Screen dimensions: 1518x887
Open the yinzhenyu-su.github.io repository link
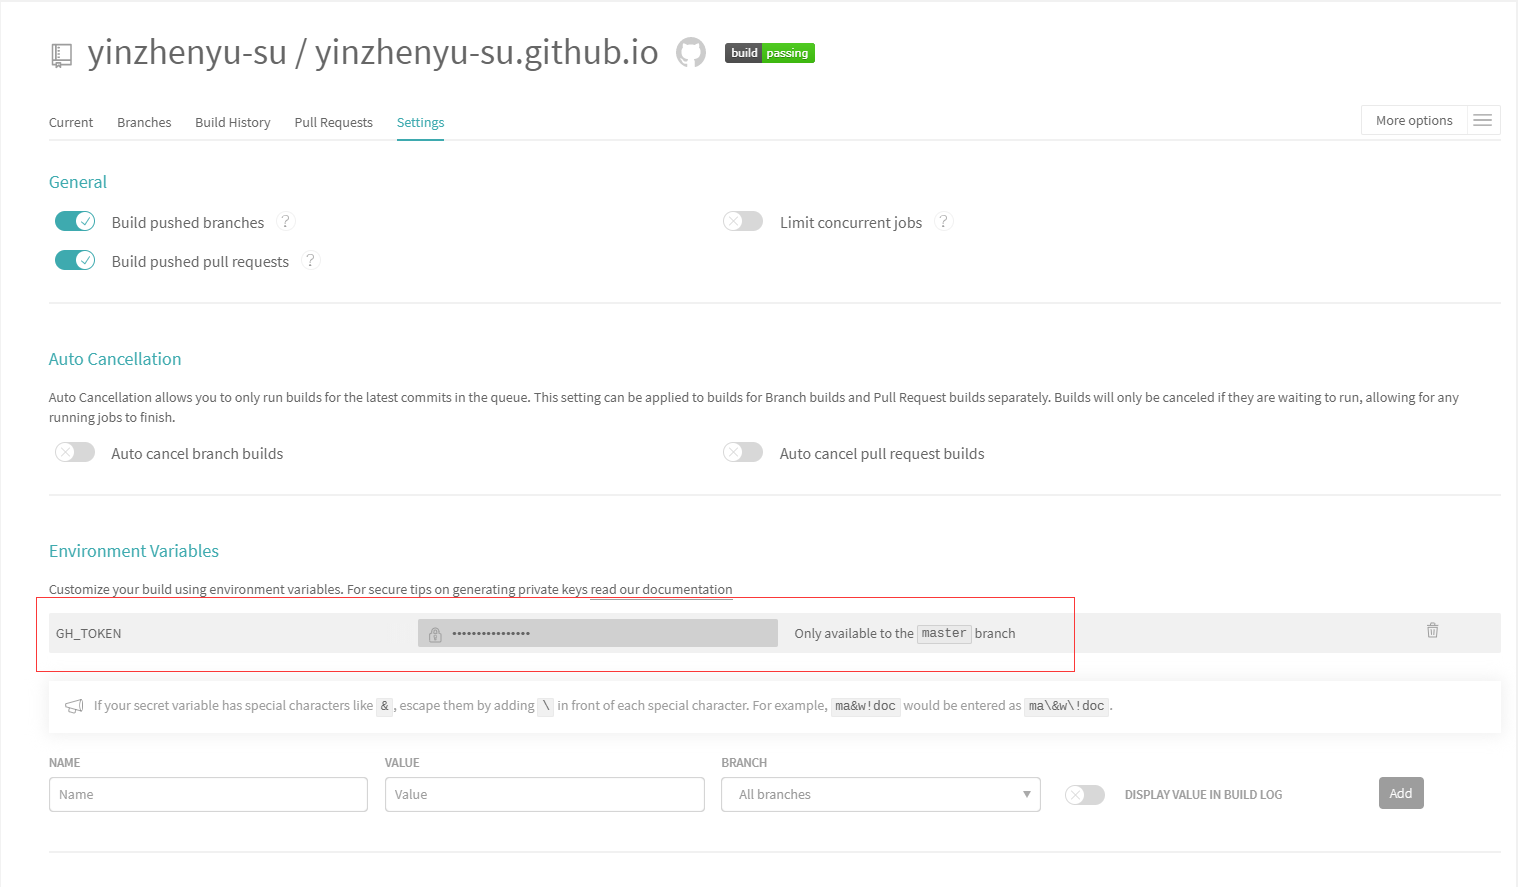(x=487, y=52)
